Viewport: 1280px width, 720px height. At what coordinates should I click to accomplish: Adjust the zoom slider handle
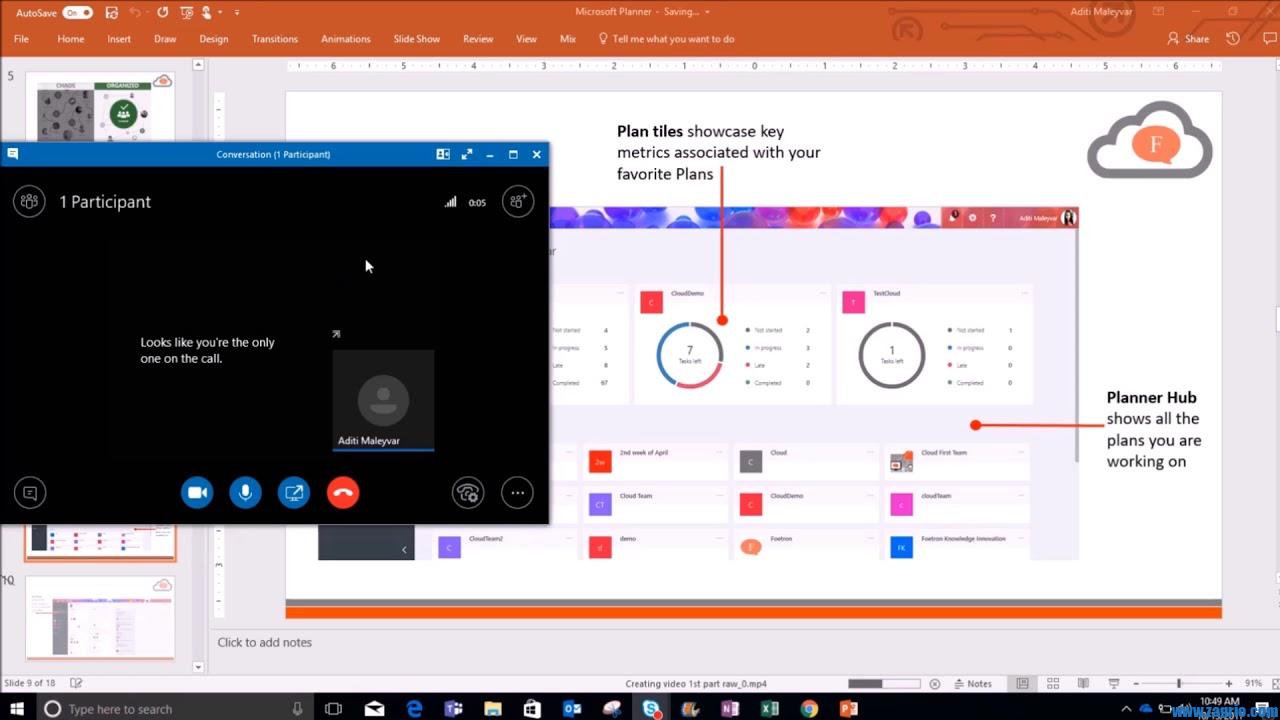1179,684
